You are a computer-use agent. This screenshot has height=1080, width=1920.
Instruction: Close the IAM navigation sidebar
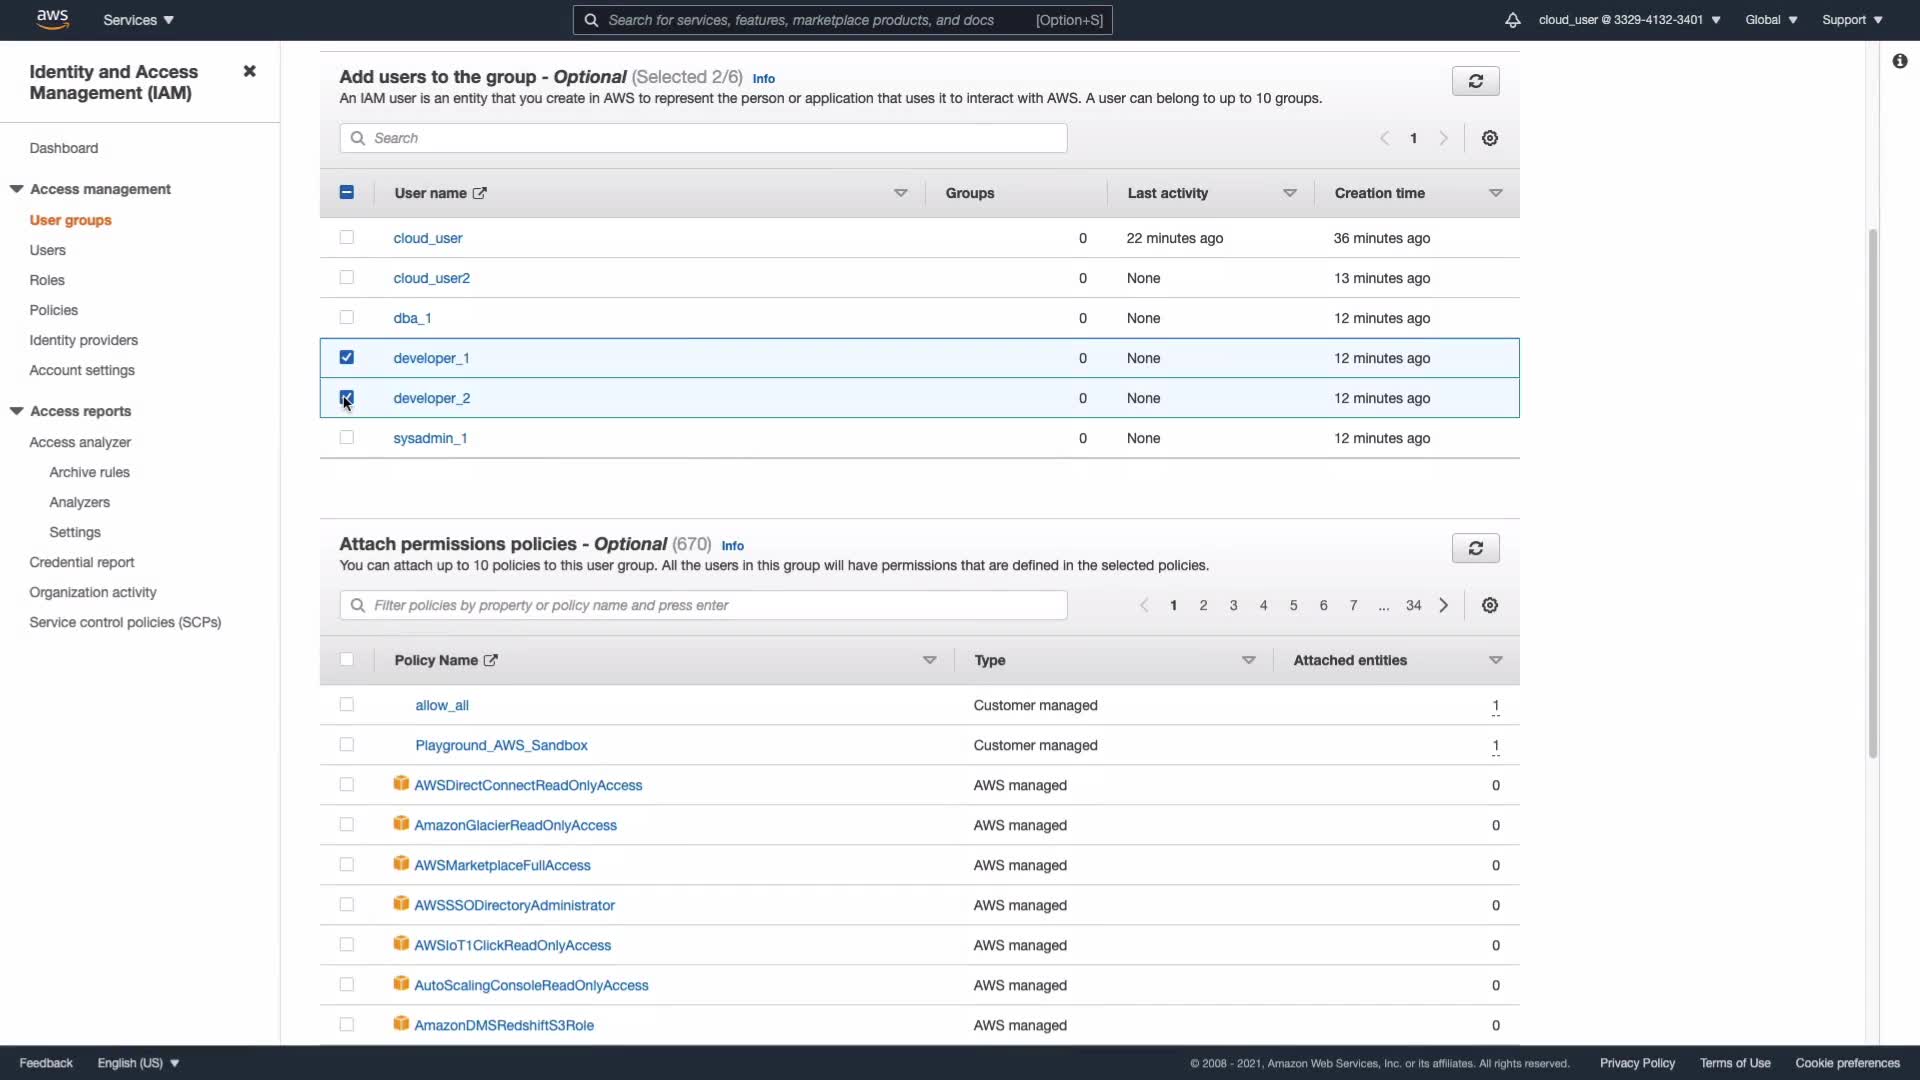click(249, 71)
